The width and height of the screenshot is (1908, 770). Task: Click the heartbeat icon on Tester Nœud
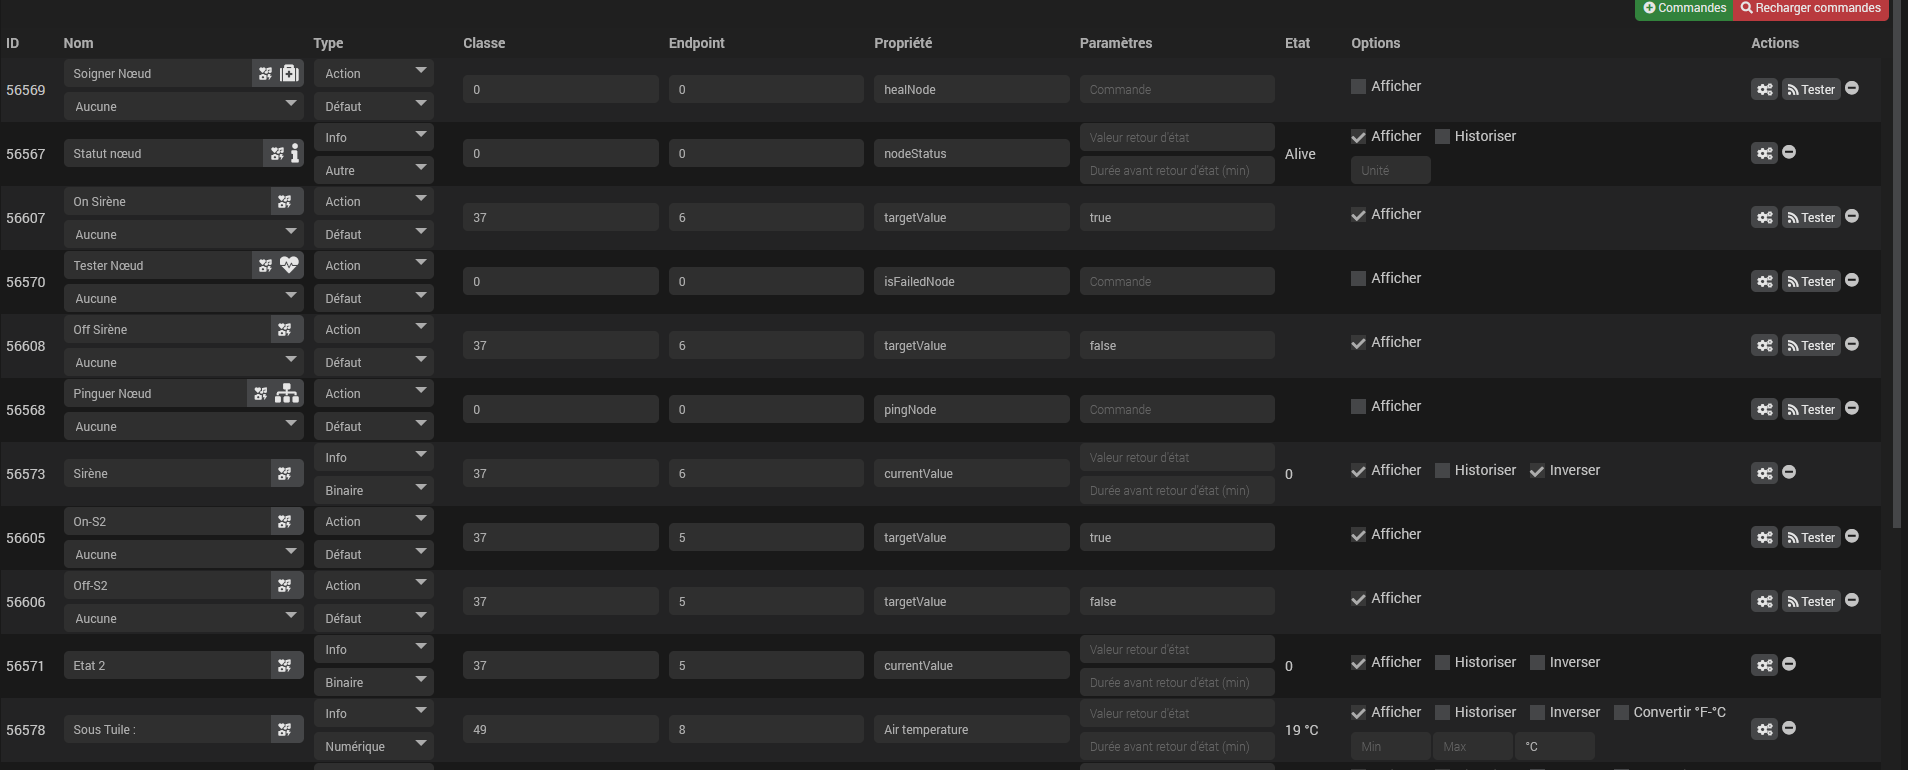point(290,265)
